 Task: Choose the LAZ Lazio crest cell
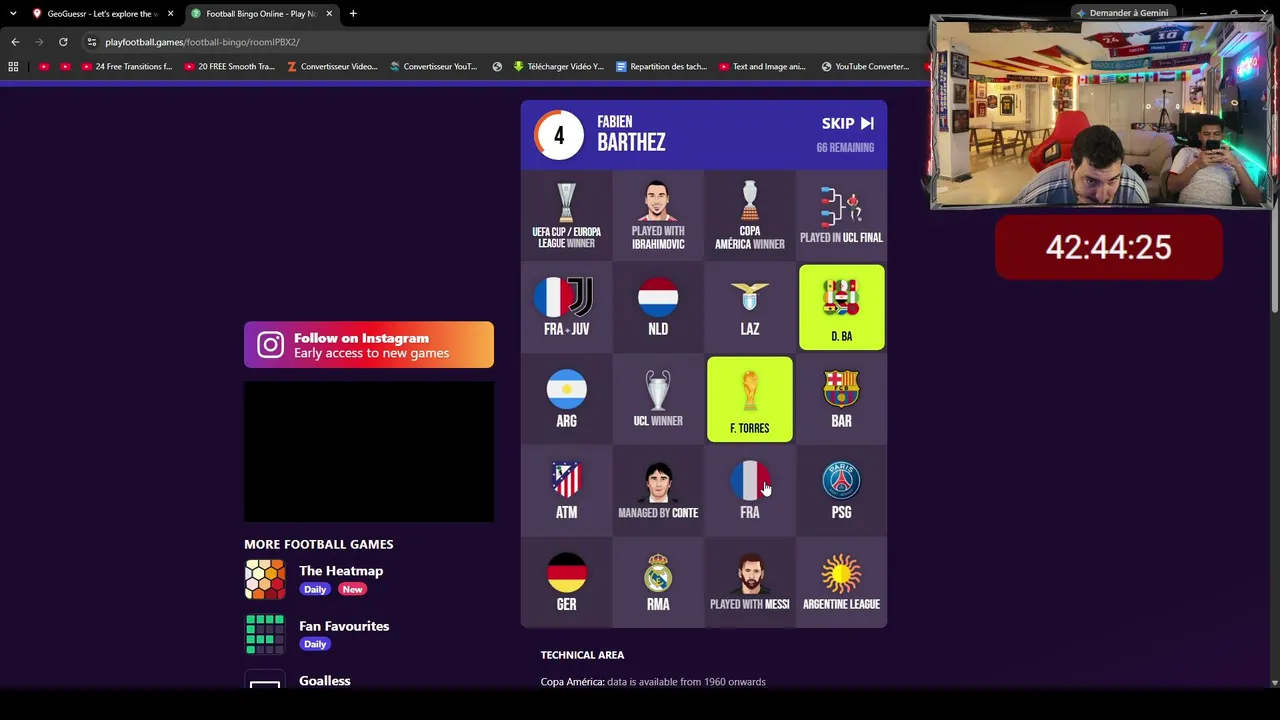click(750, 308)
